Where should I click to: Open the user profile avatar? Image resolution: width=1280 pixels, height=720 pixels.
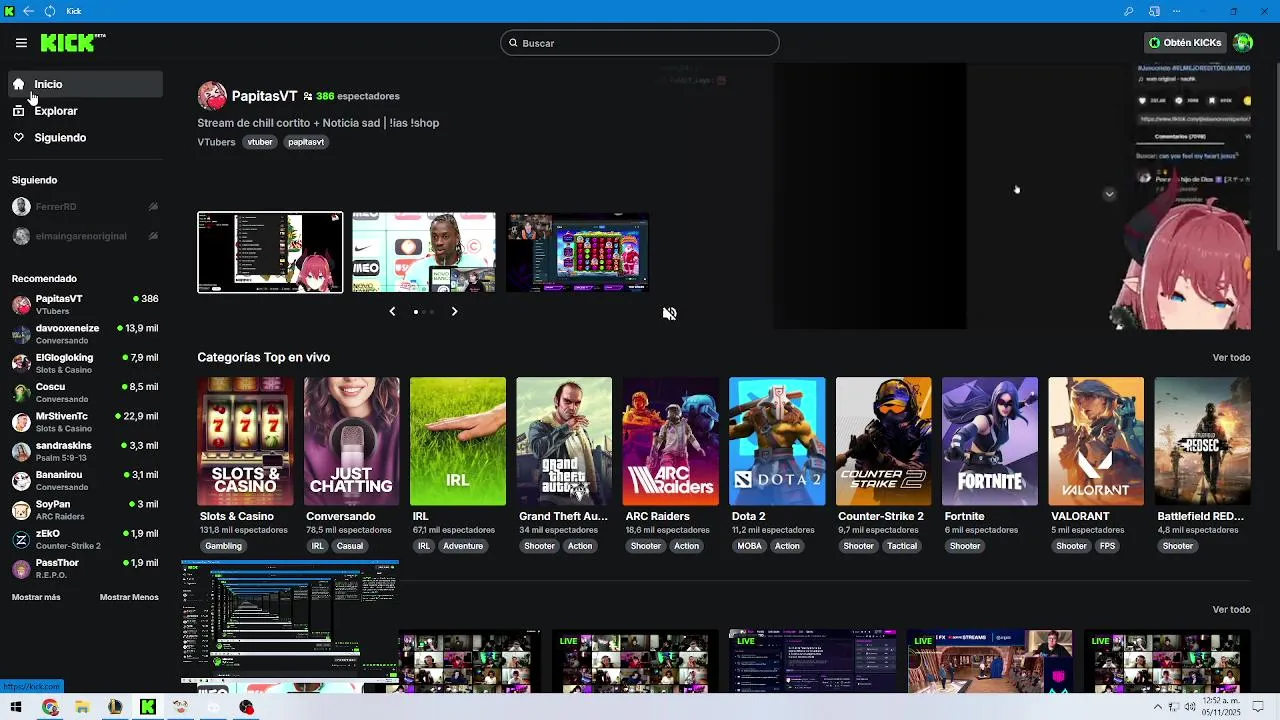pos(1243,43)
